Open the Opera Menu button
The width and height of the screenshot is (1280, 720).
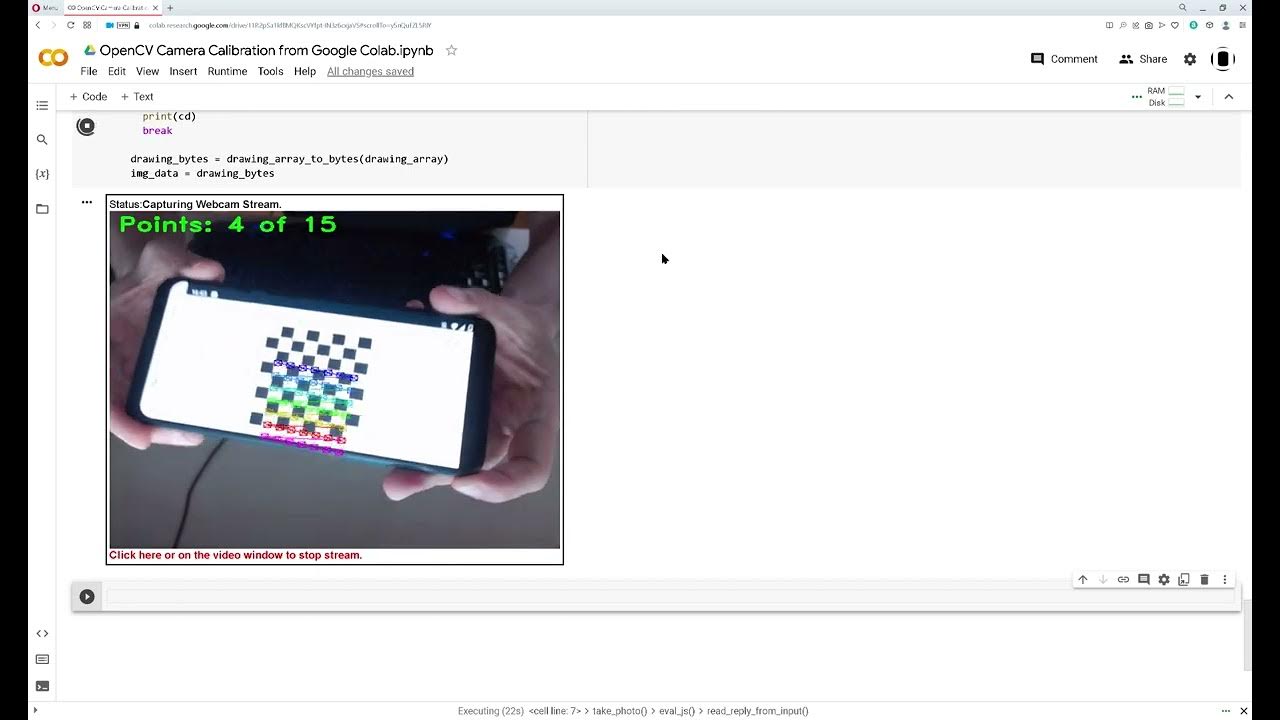[x=45, y=7]
